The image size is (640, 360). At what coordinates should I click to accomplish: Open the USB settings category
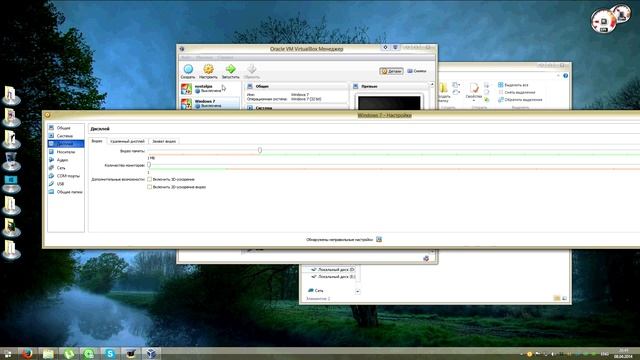[x=66, y=184]
